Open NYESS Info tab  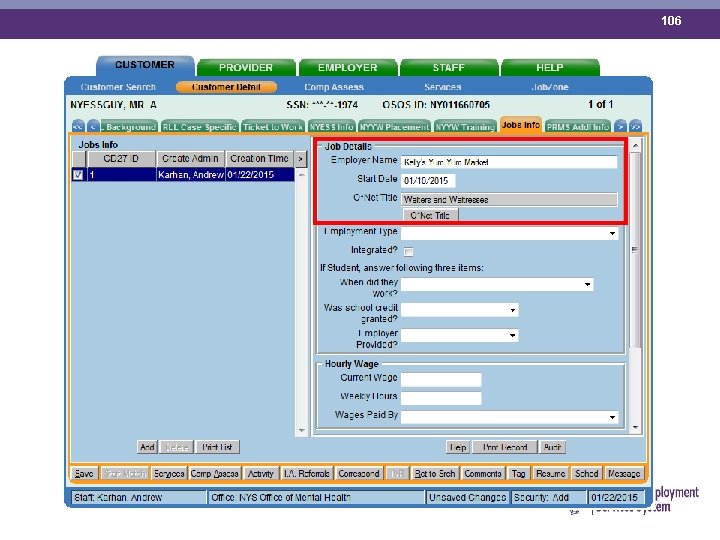click(x=332, y=127)
